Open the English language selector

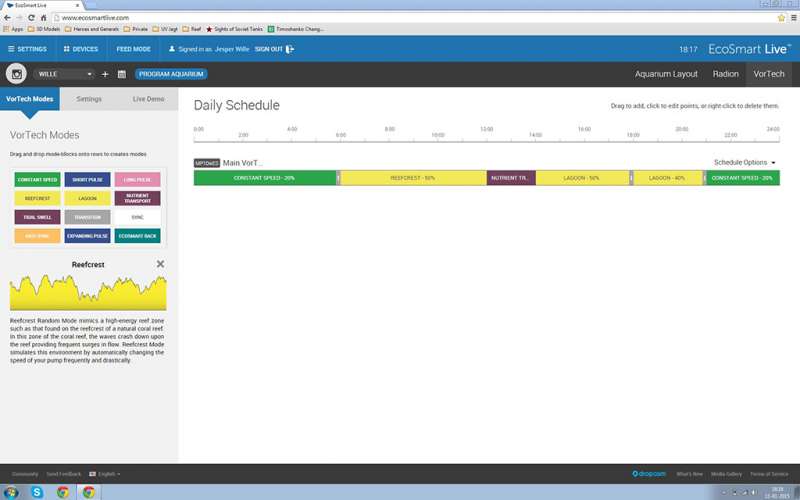tap(105, 473)
